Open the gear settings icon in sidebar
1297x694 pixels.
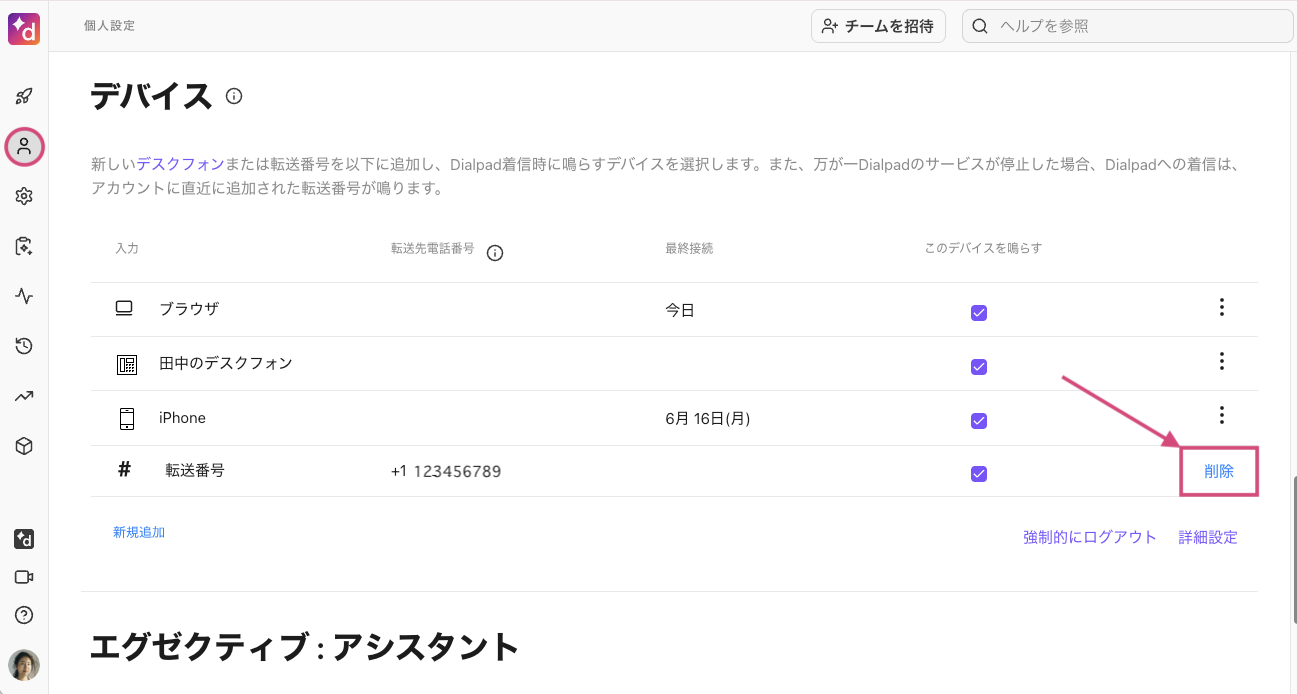pyautogui.click(x=24, y=196)
